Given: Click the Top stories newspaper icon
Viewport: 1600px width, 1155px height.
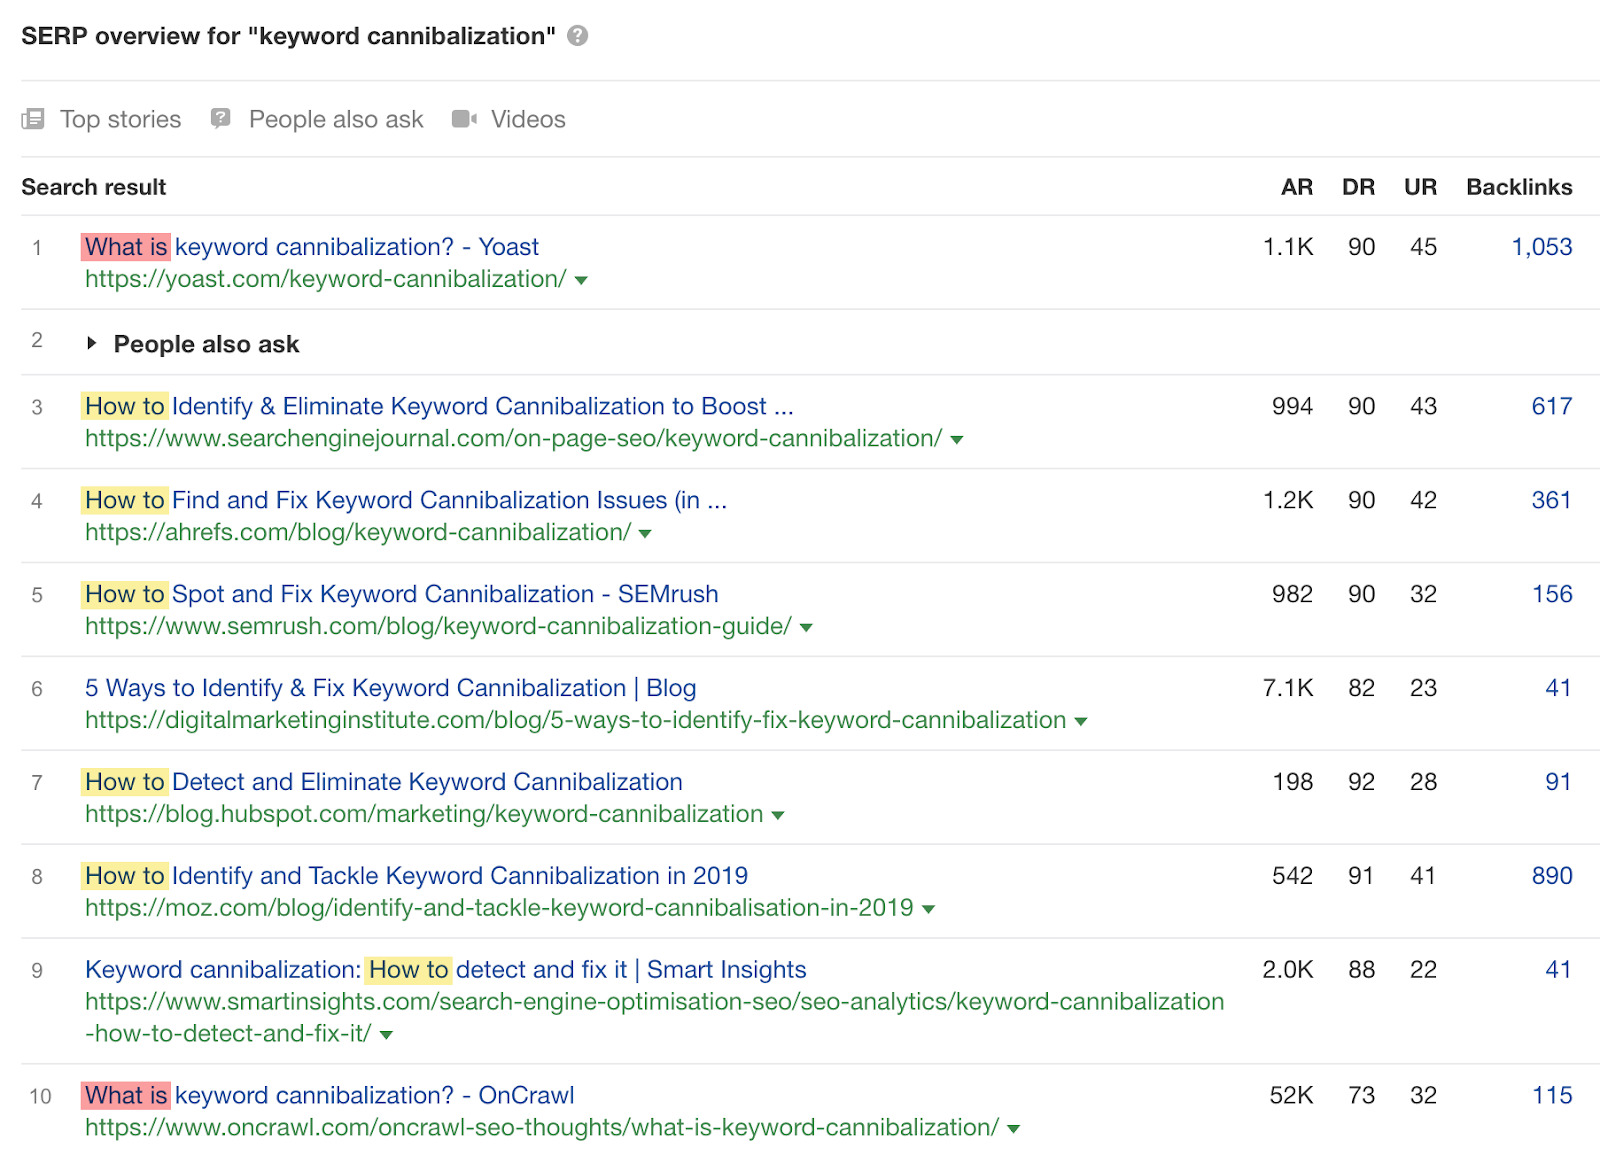Looking at the screenshot, I should tap(33, 119).
